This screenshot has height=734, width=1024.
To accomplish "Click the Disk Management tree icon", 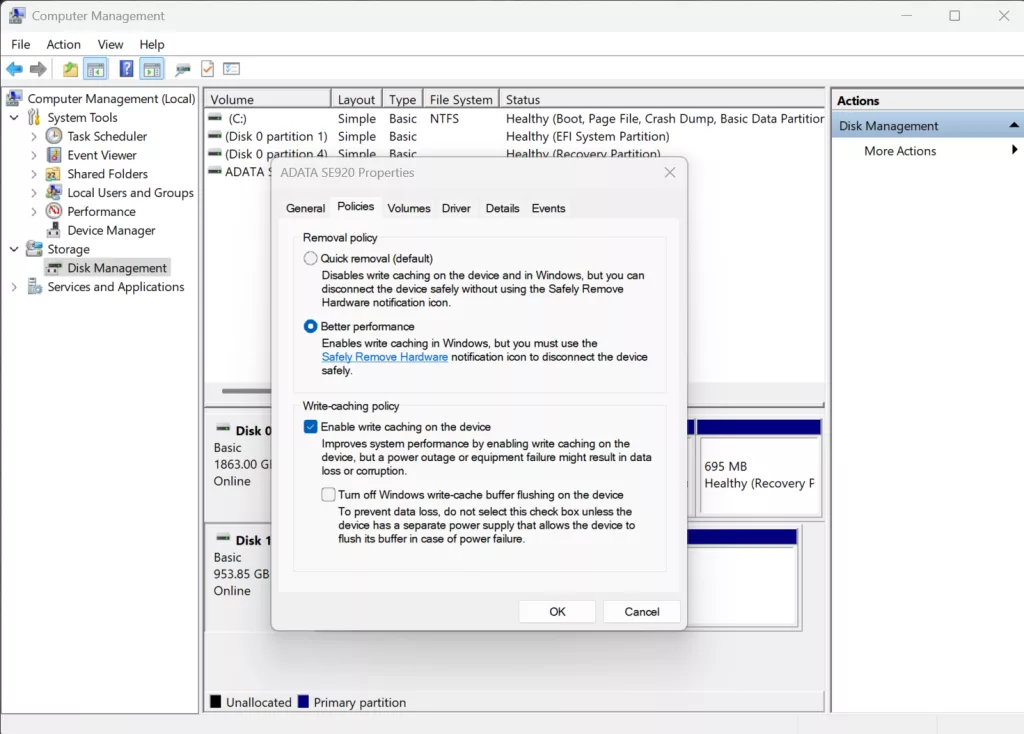I will (x=55, y=268).
